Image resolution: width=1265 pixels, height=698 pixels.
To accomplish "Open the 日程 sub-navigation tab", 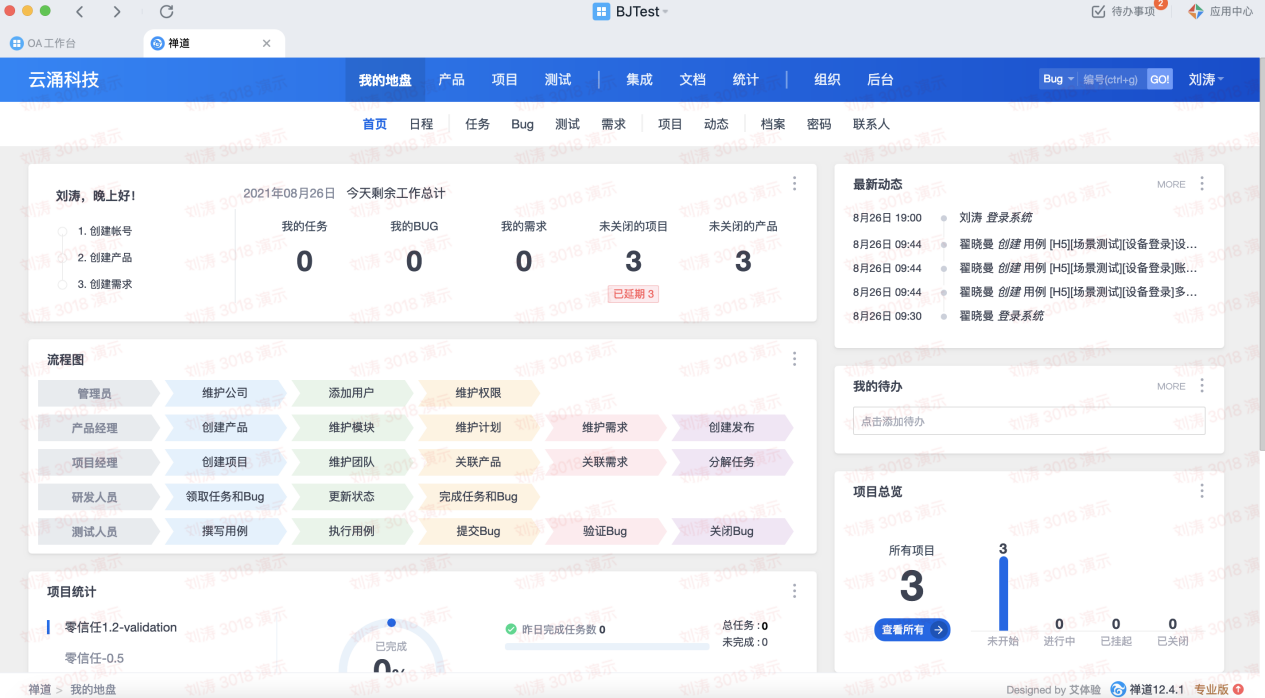I will click(421, 124).
